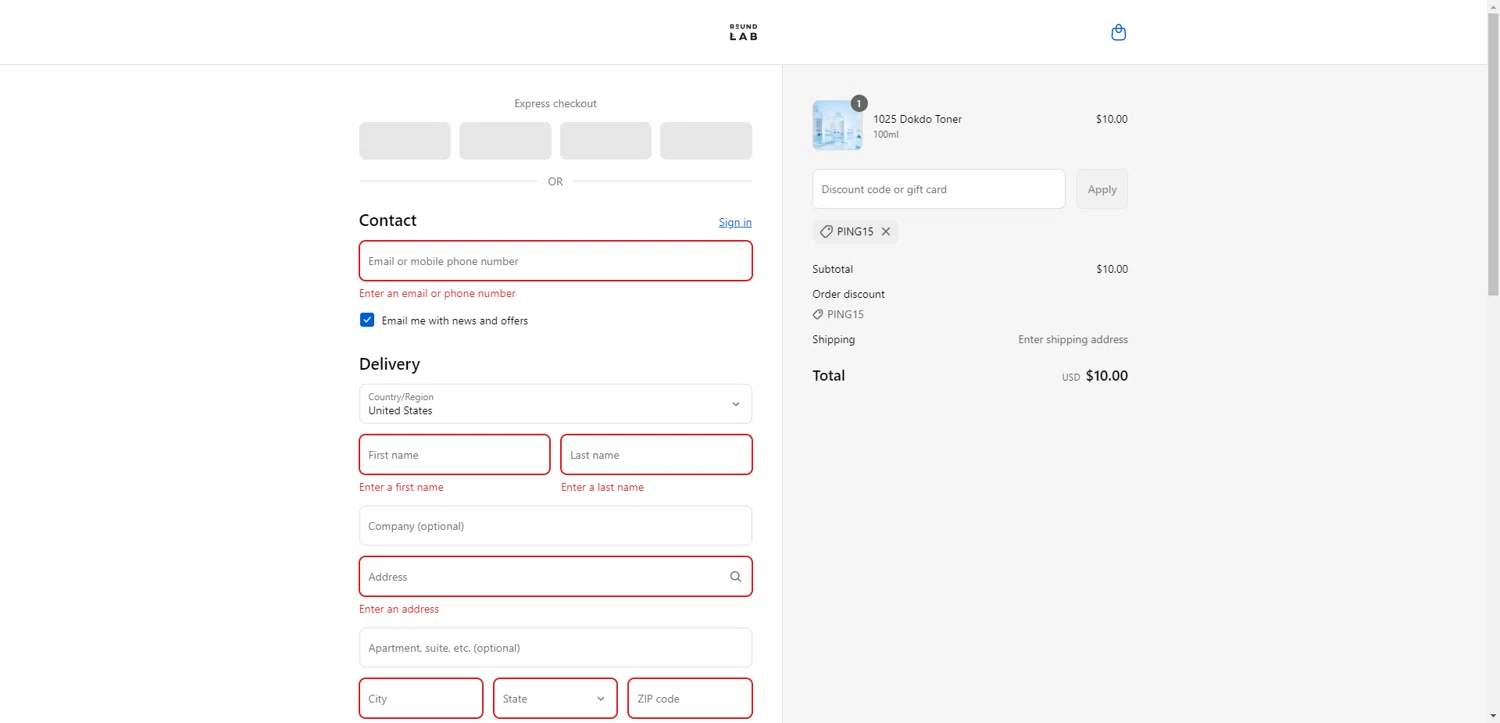
Task: Click the 'Express checkout' heading text
Action: (x=555, y=104)
